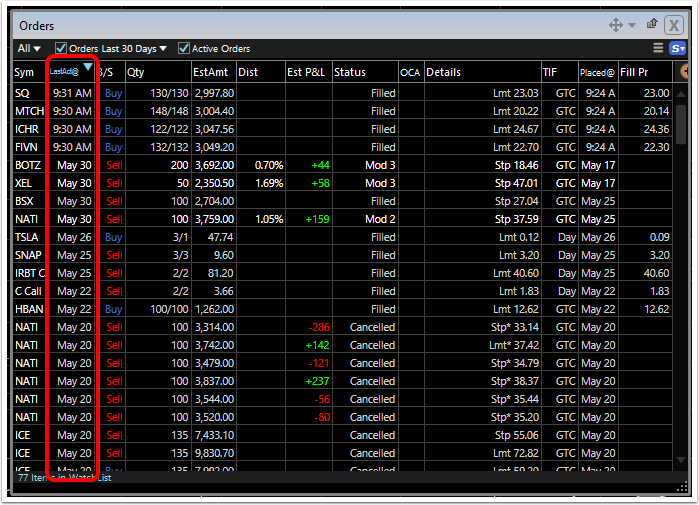Viewport: 699px width, 505px height.
Task: Click the Placed@ column header
Action: (x=598, y=72)
